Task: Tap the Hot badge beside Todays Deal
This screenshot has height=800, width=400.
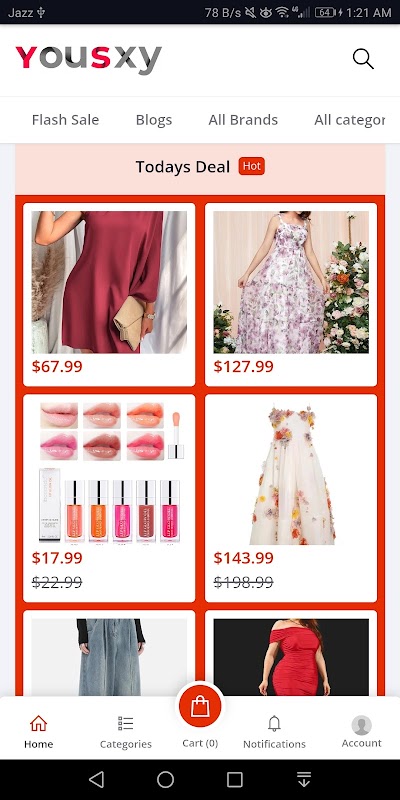Action: coord(252,166)
